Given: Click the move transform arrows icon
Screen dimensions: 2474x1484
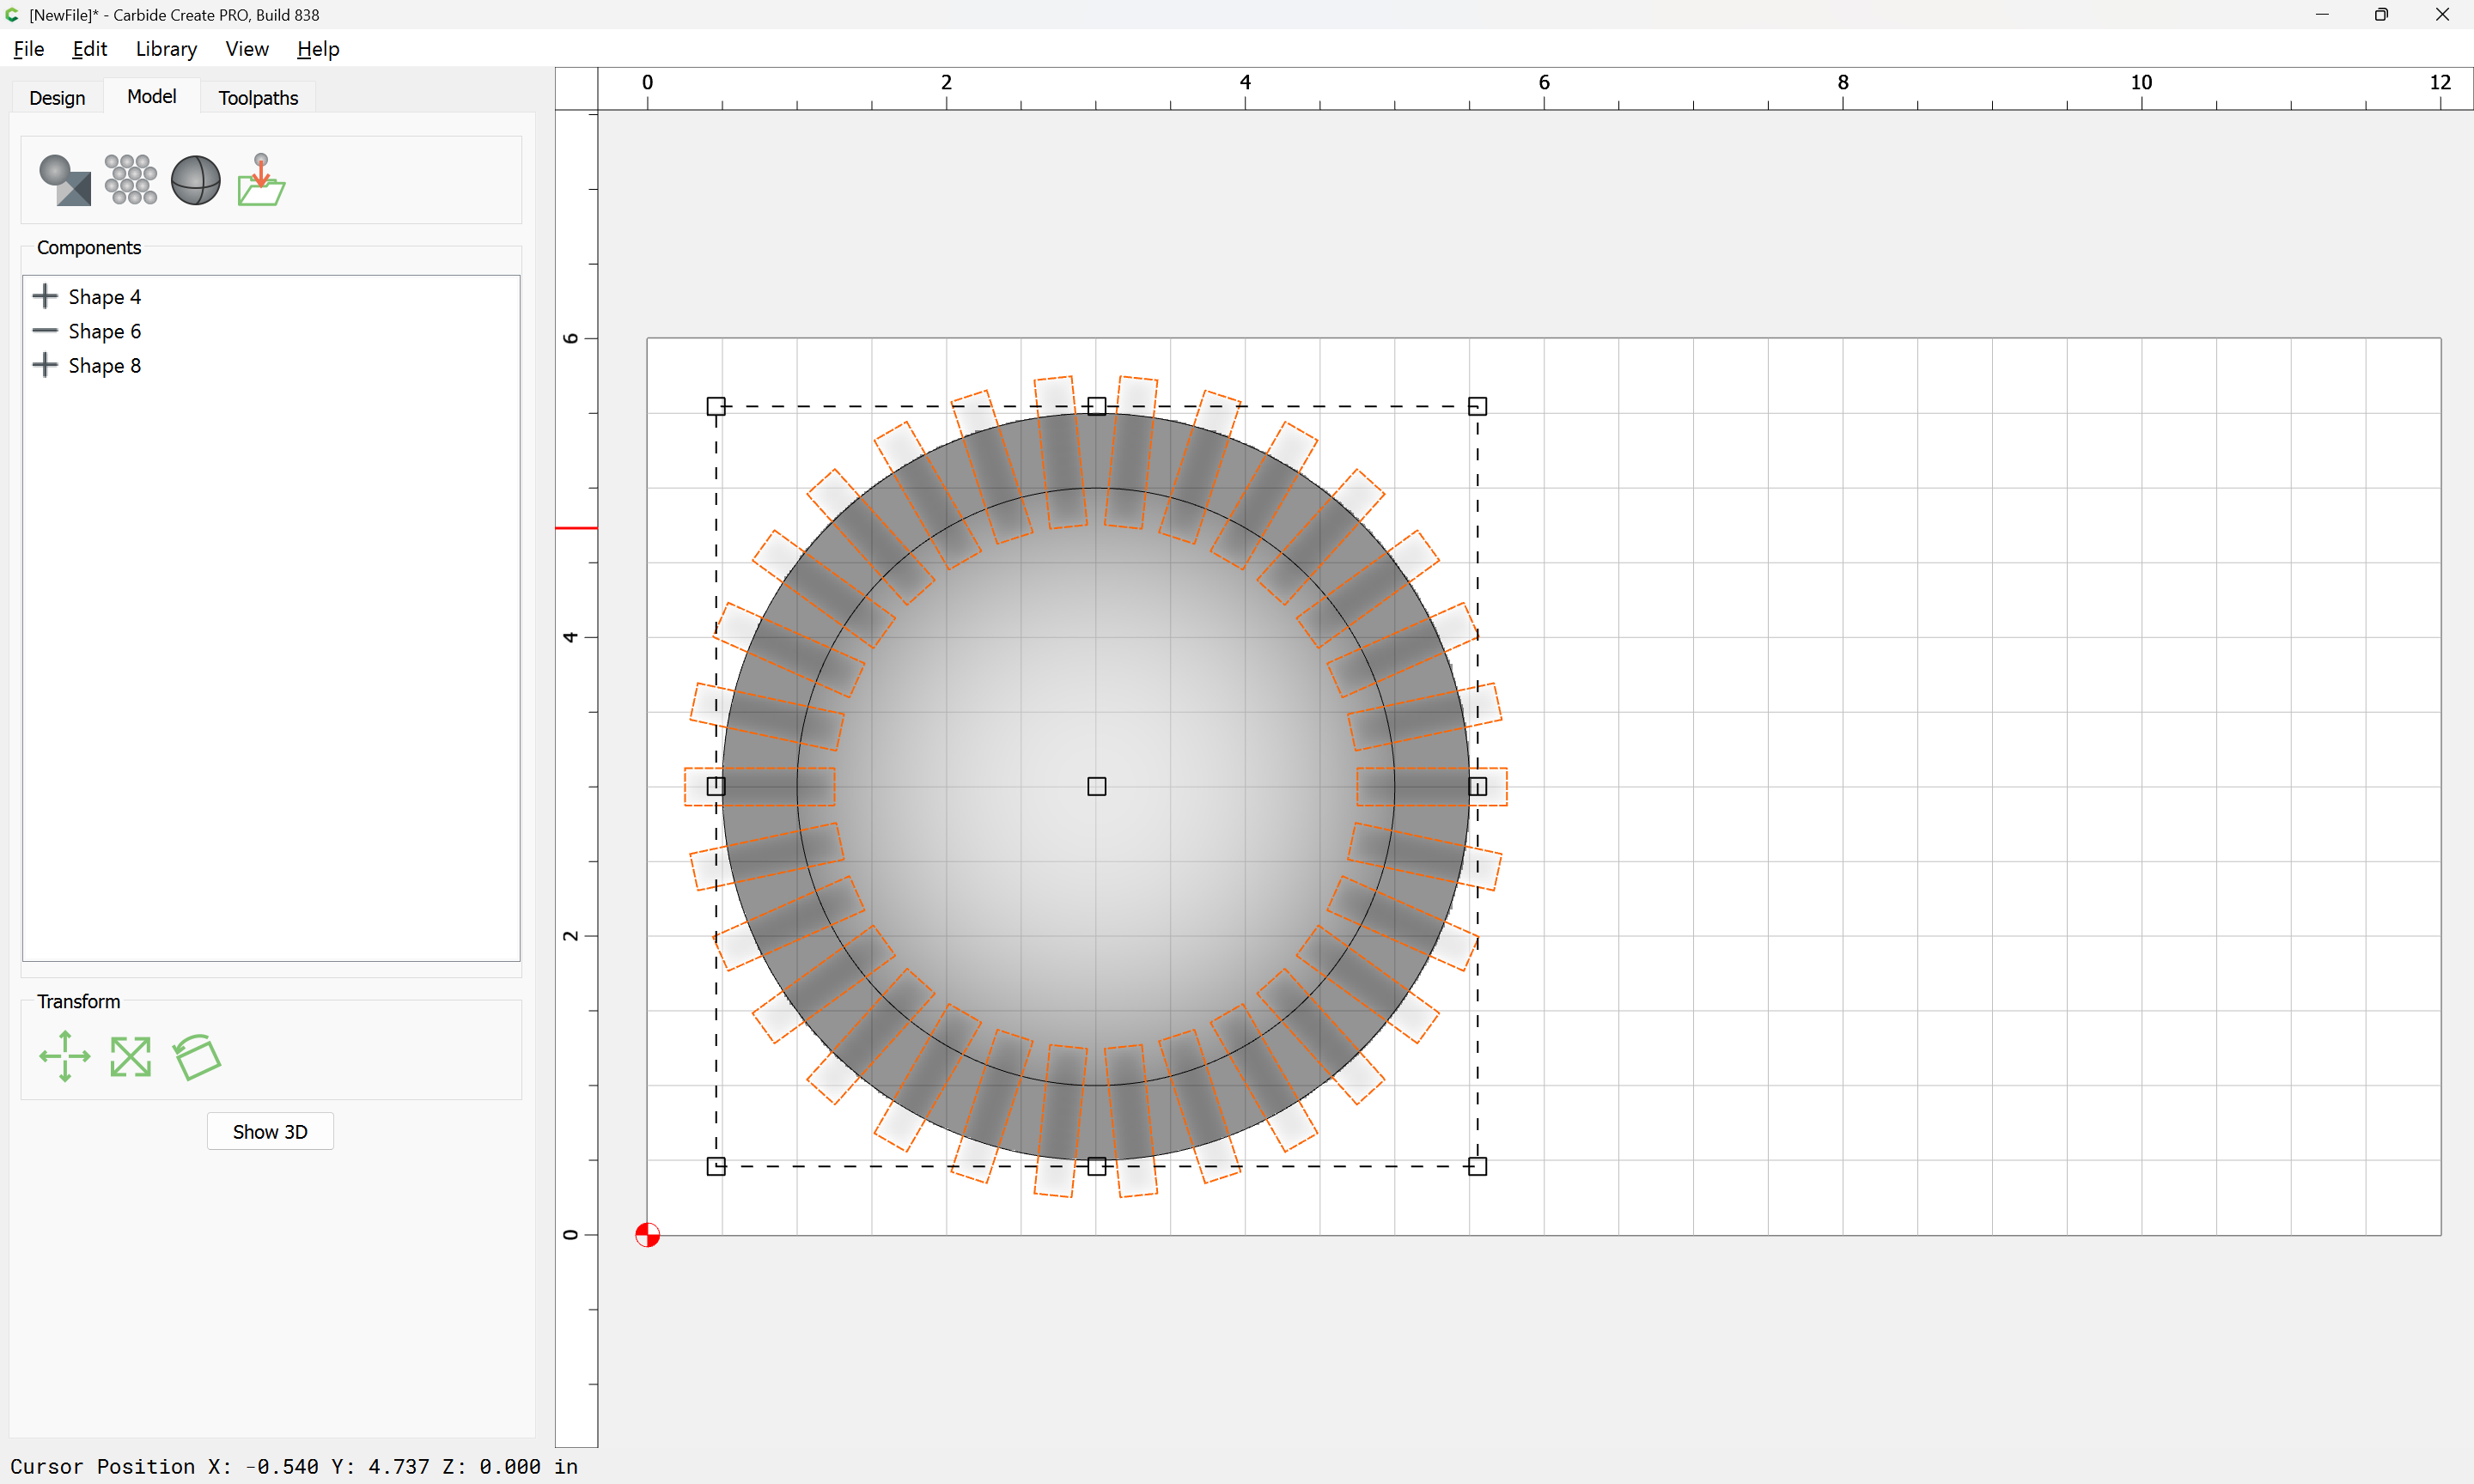Looking at the screenshot, I should [x=65, y=1056].
